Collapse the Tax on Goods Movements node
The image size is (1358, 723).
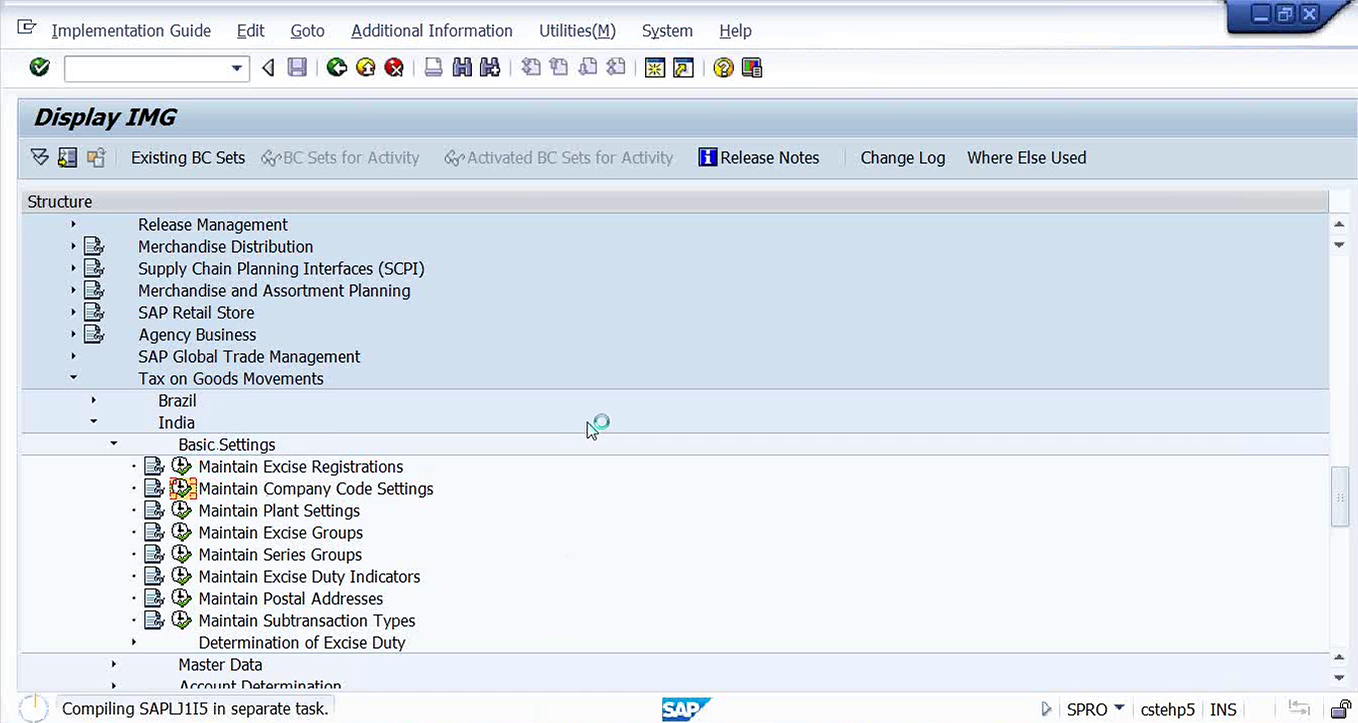(74, 378)
